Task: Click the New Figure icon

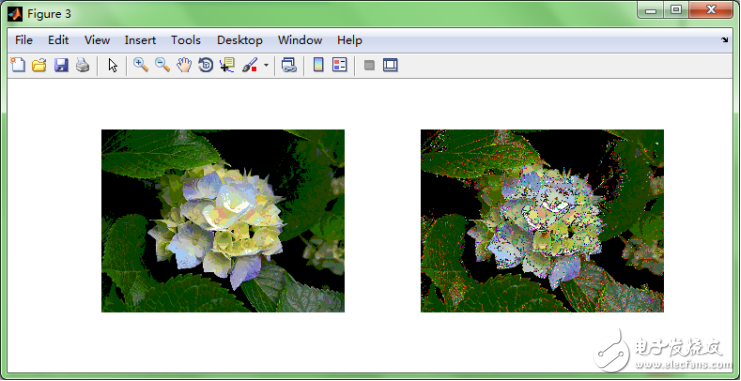Action: click(x=17, y=65)
